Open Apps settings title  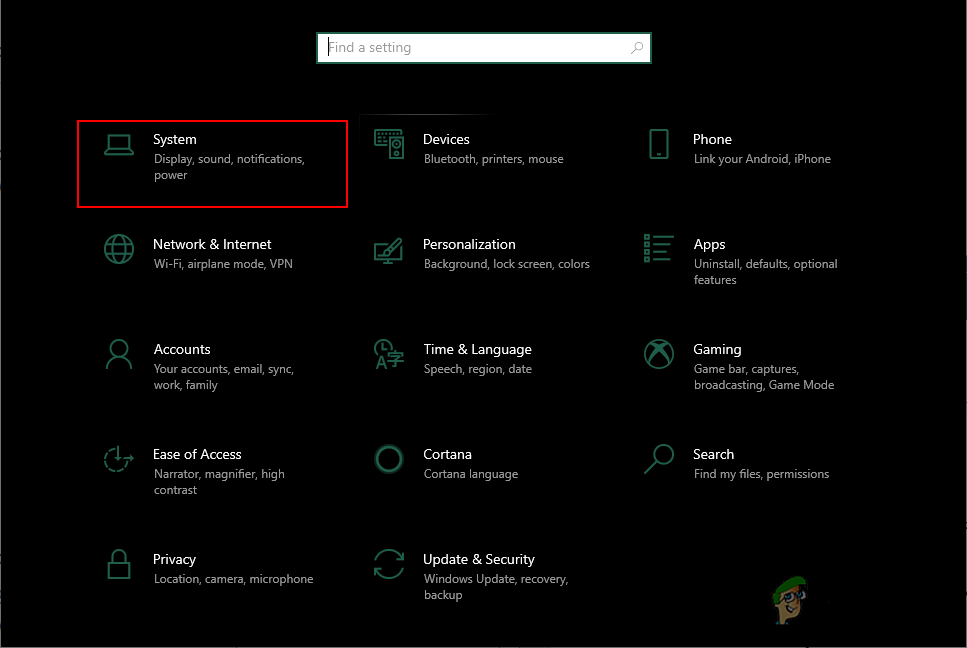click(709, 245)
